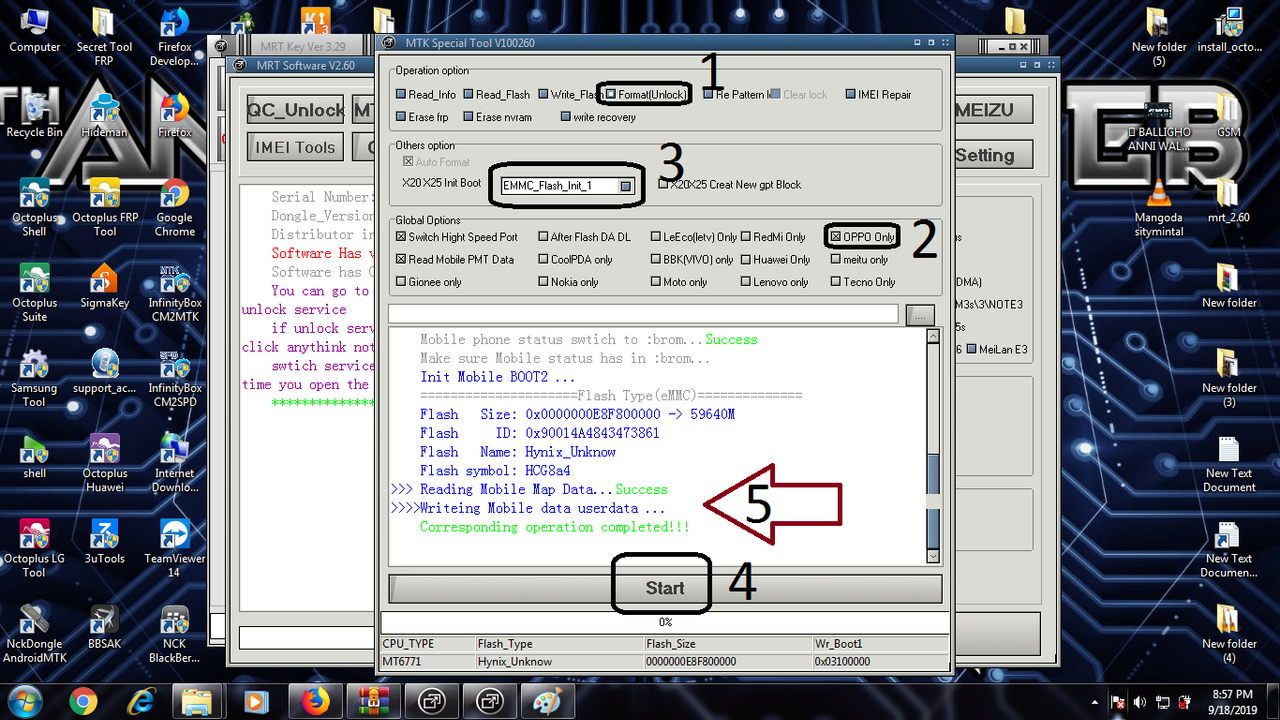Screen dimensions: 1280x720
Task: Open the InfinityBox CM2MTK icon
Action: tap(175, 293)
